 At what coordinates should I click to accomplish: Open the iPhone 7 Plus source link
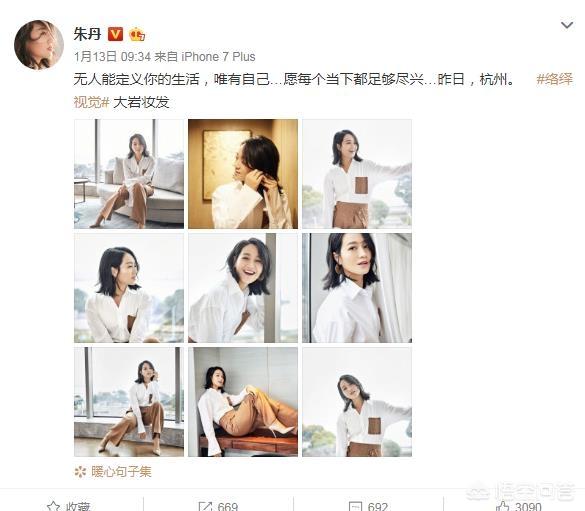(x=218, y=57)
